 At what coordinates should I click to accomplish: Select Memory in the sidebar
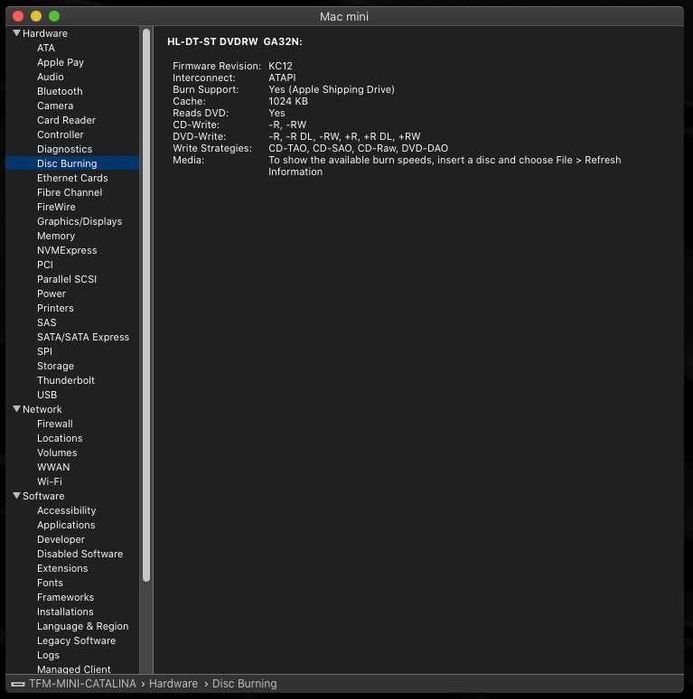pyautogui.click(x=56, y=236)
